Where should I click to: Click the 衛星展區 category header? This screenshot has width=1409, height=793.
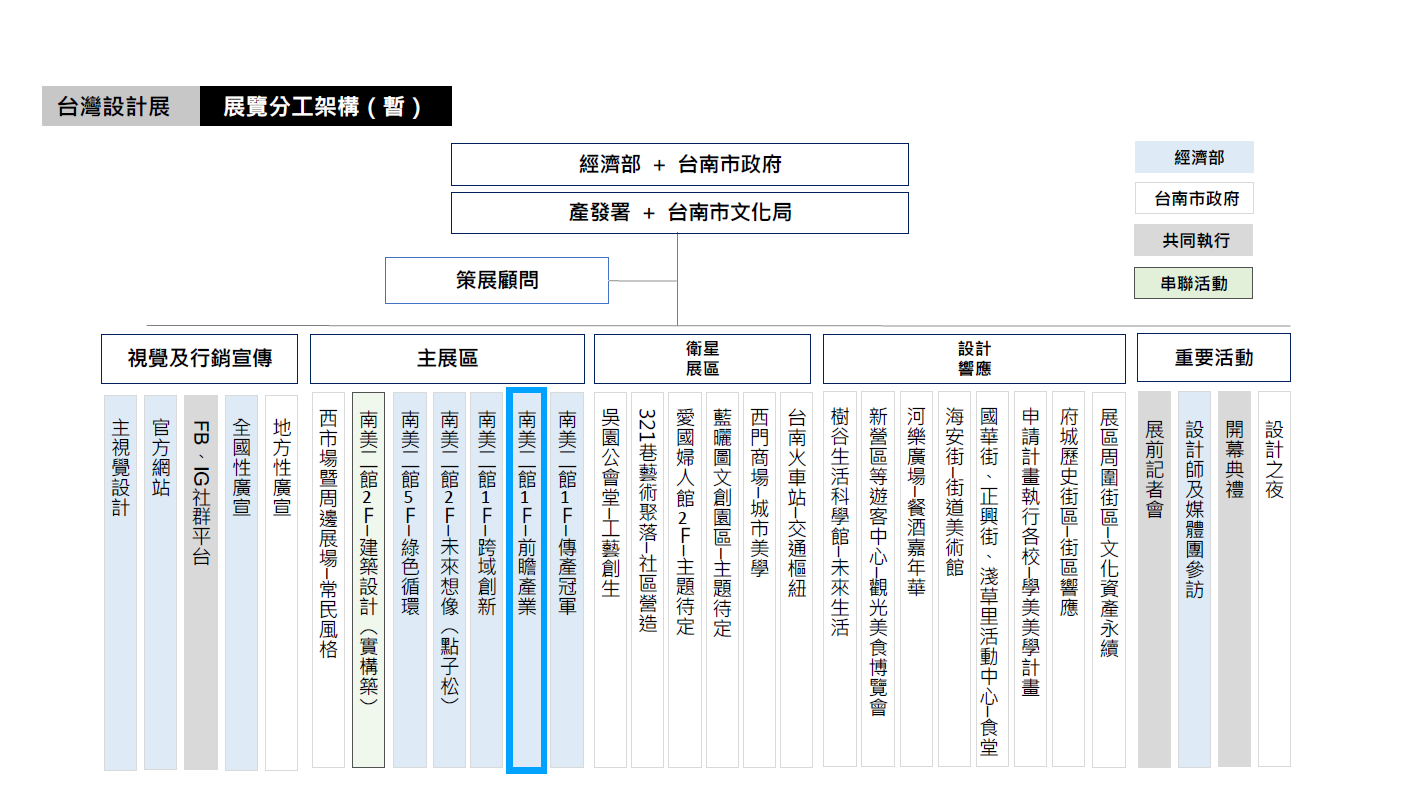(702, 358)
